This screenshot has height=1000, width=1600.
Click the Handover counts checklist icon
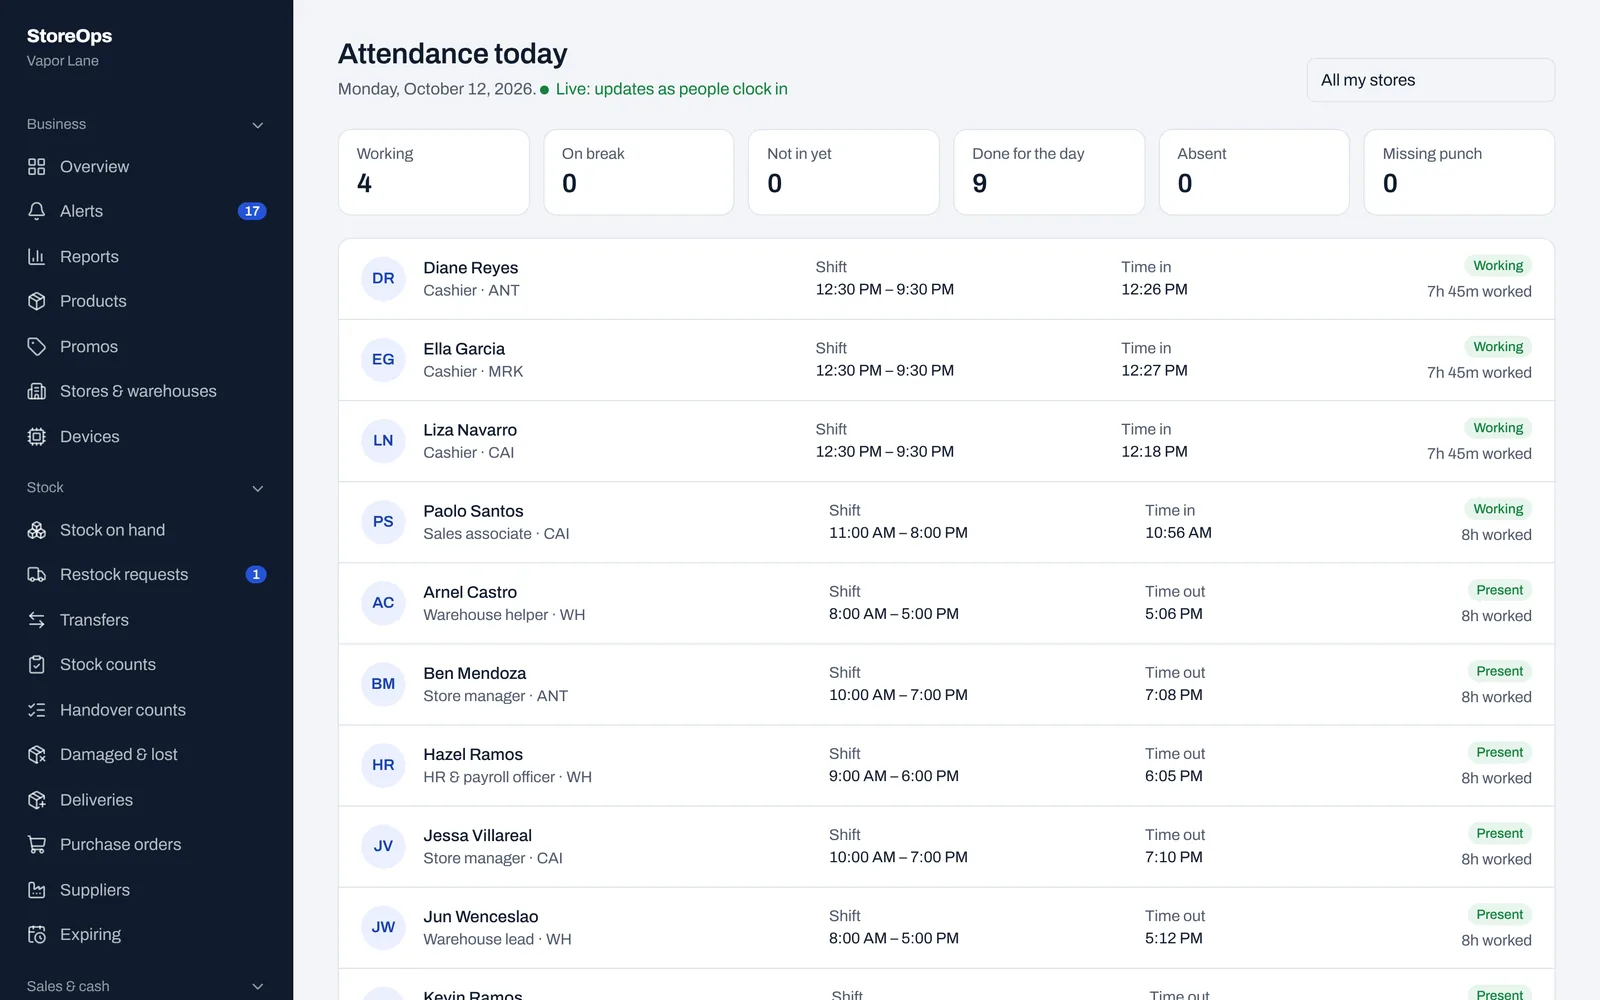37,710
